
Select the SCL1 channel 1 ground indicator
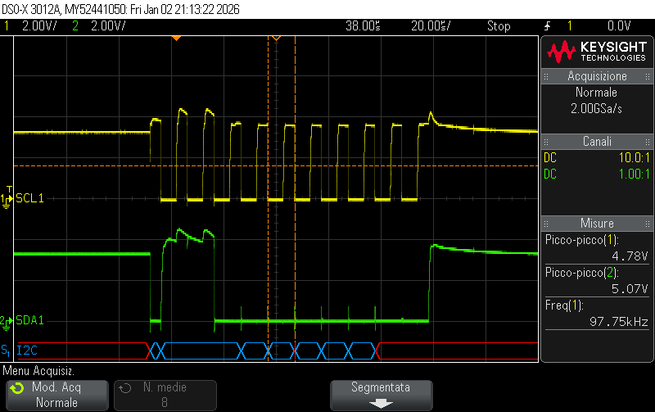(7, 198)
